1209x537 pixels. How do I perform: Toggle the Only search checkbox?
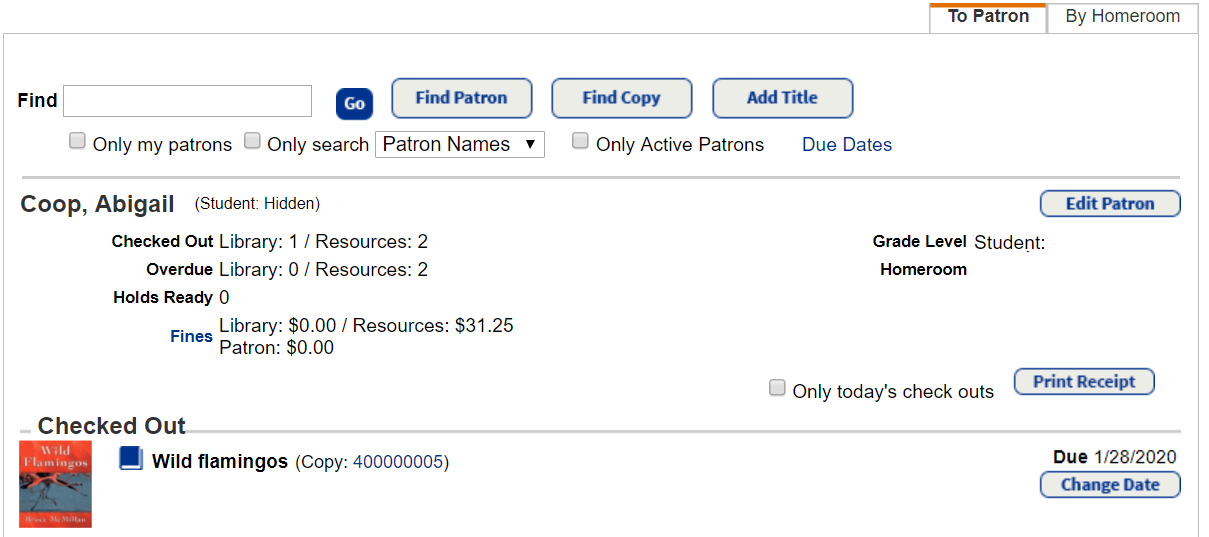point(253,142)
